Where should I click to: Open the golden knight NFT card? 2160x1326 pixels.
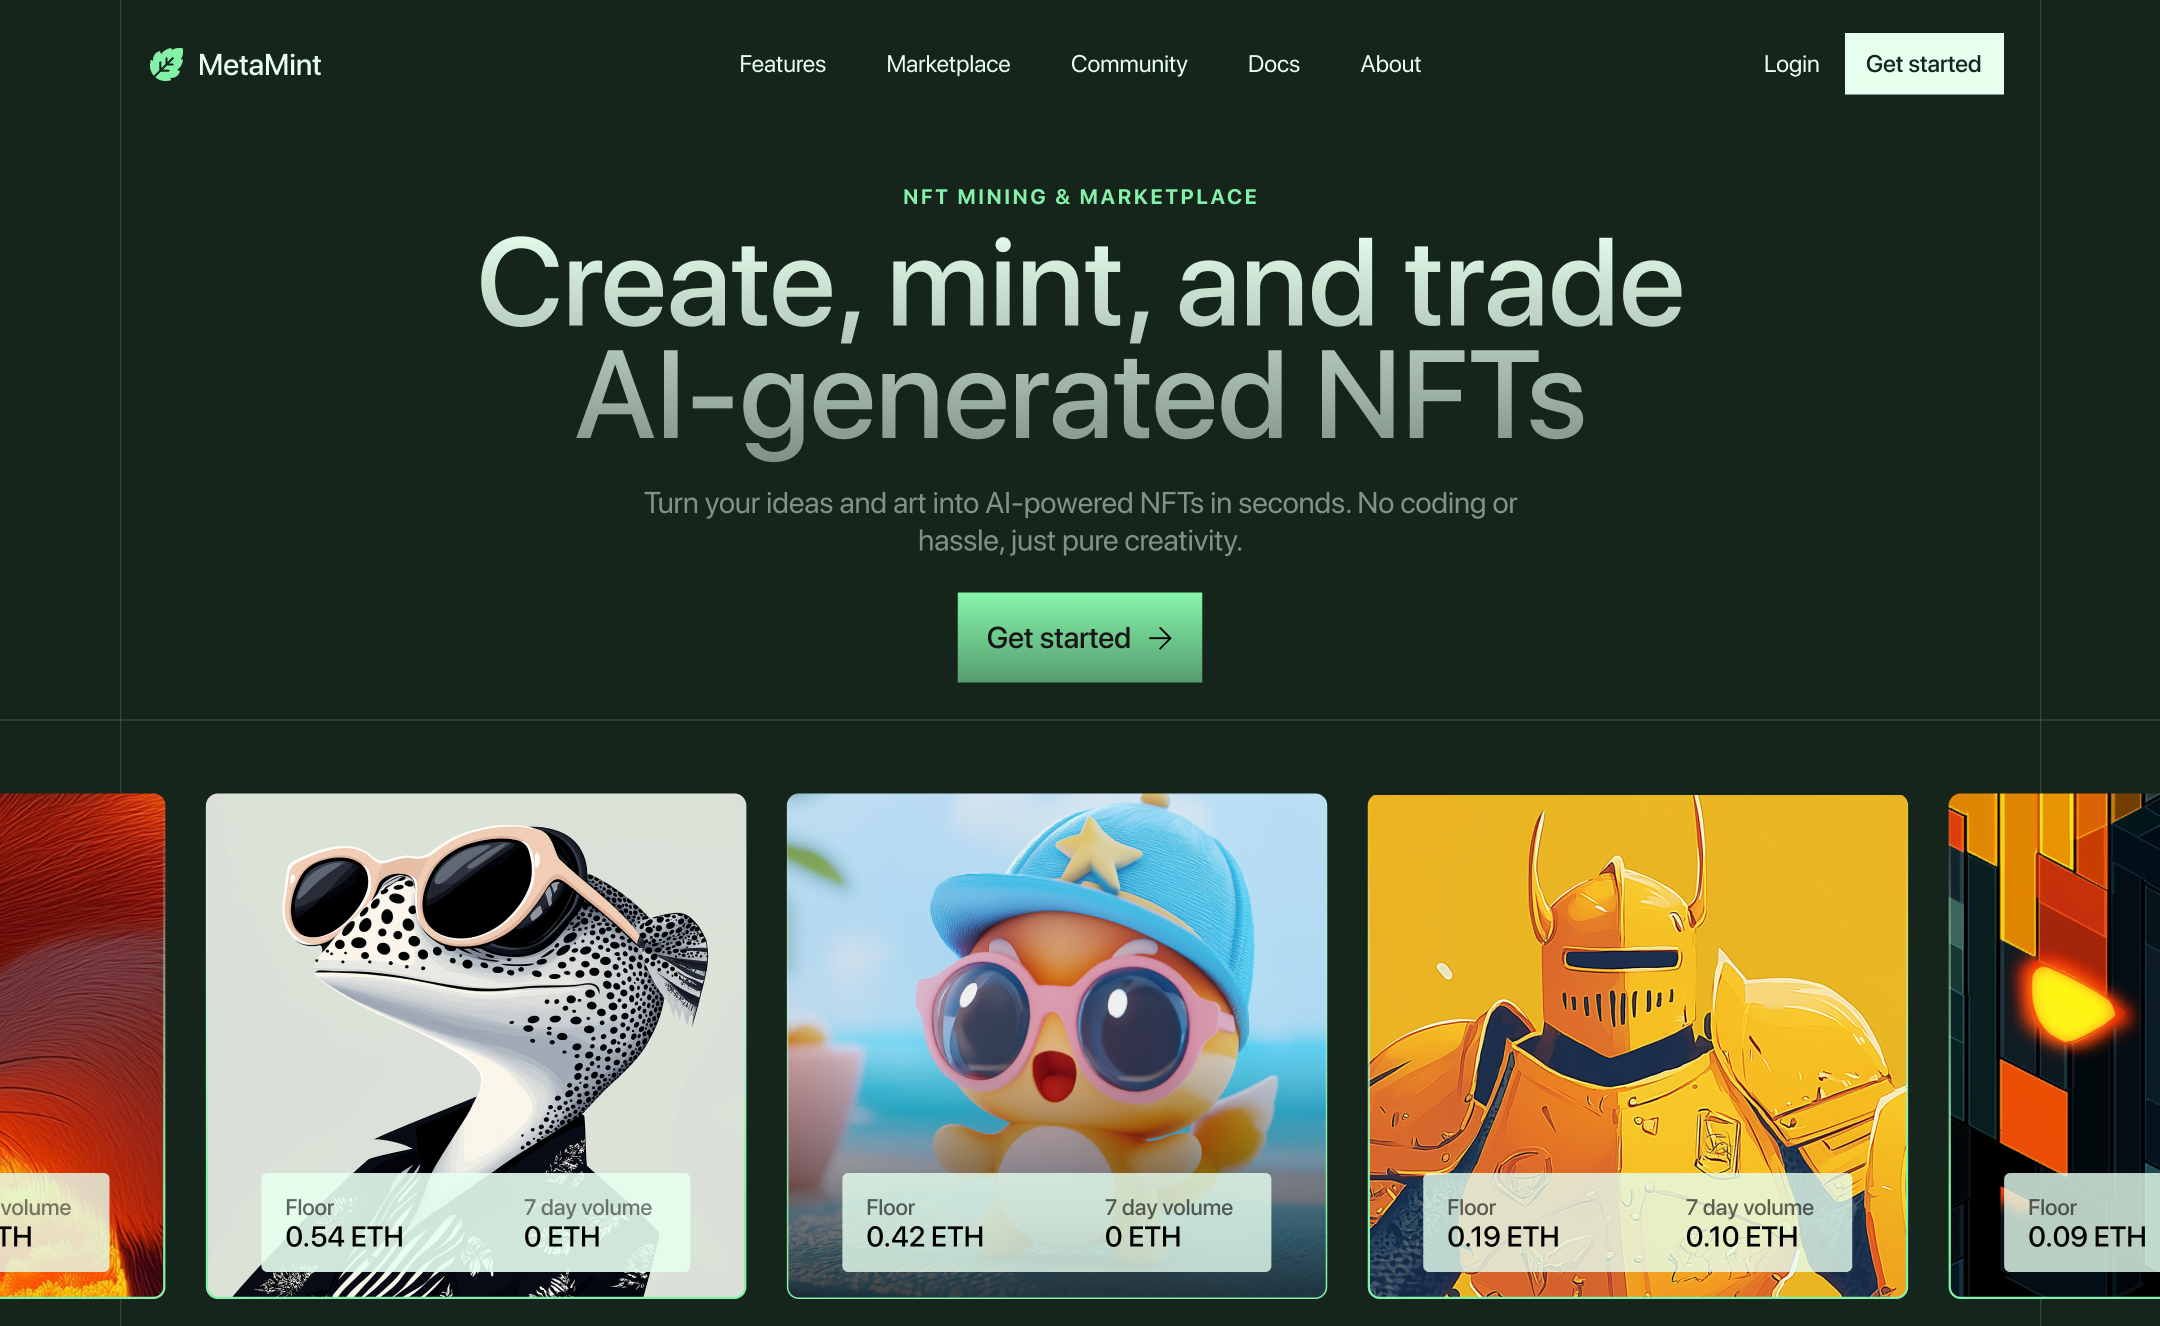pyautogui.click(x=1638, y=1046)
